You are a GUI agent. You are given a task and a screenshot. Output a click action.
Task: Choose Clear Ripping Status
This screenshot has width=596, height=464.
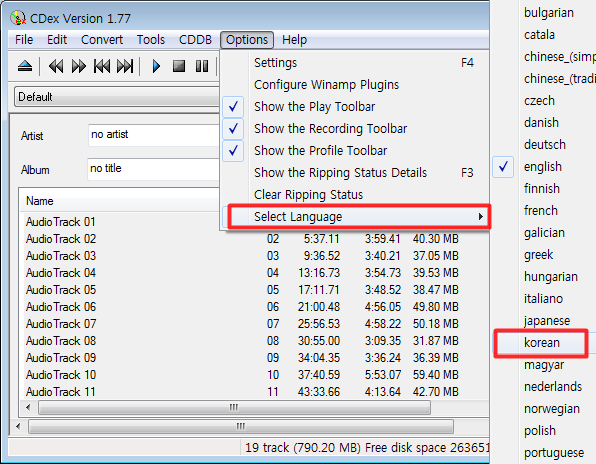coord(355,195)
